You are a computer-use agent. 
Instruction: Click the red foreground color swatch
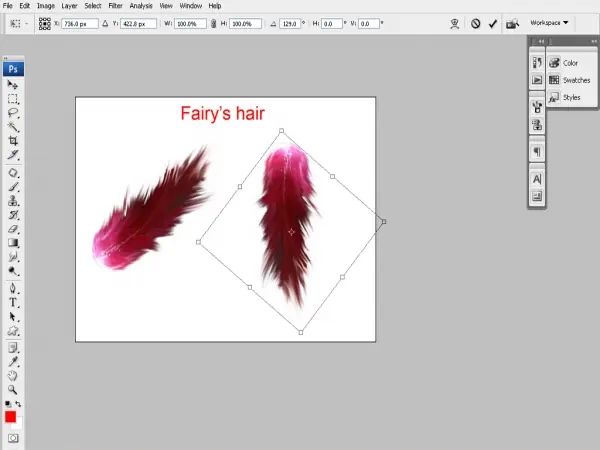10,417
